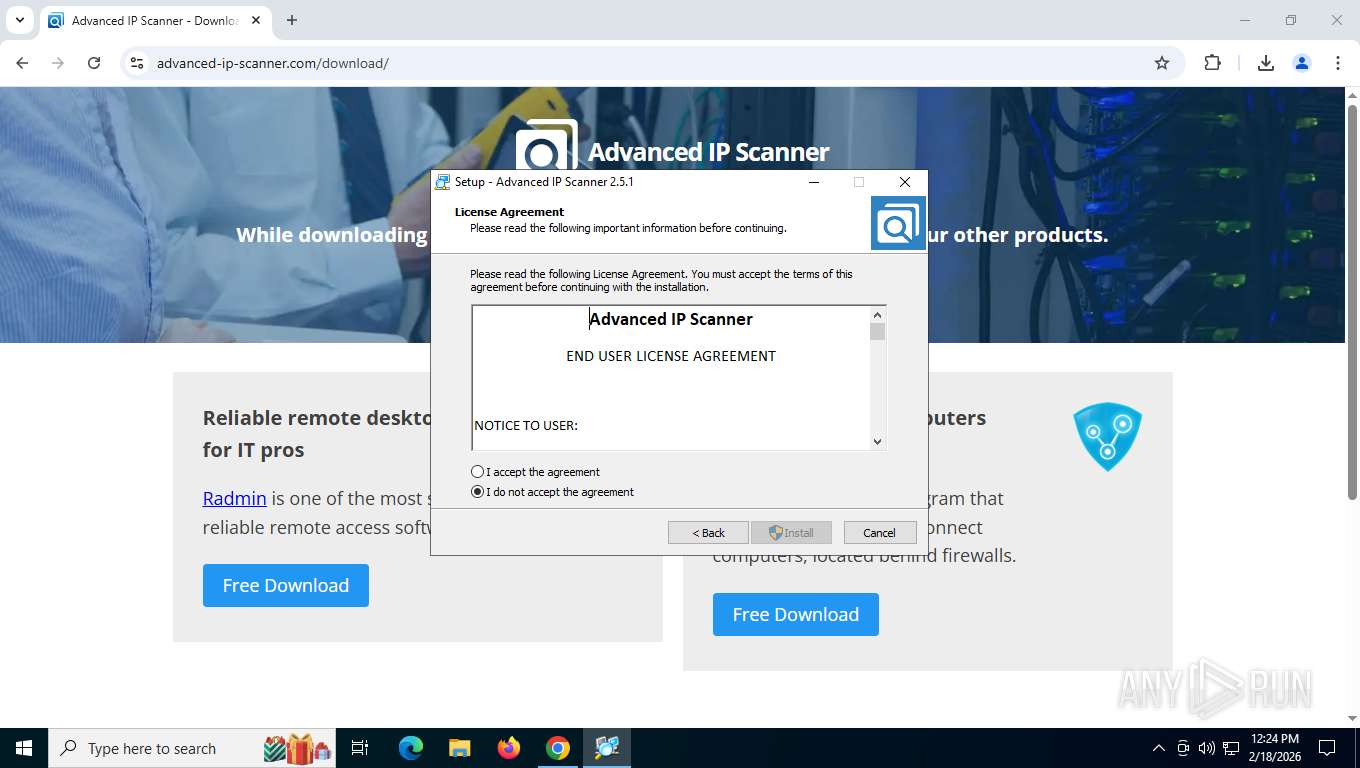
Task: Click the address bar URL
Action: point(272,63)
